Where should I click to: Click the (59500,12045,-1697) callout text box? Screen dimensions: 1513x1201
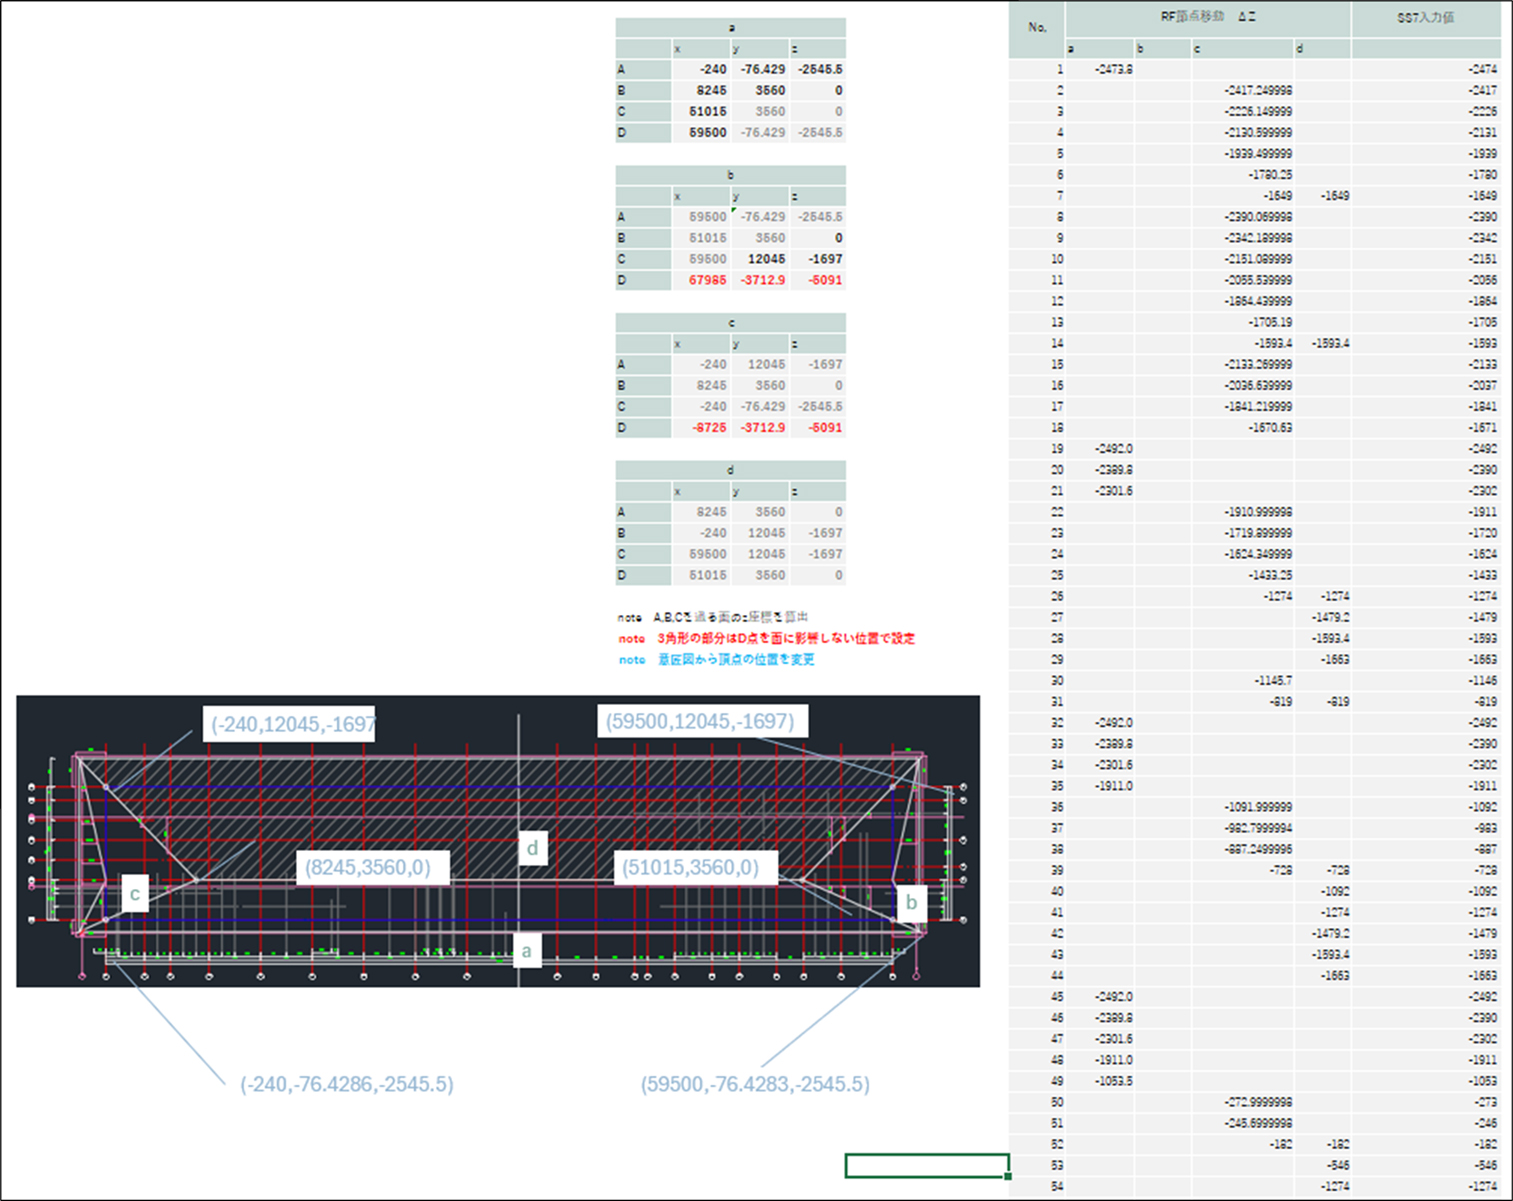point(700,722)
